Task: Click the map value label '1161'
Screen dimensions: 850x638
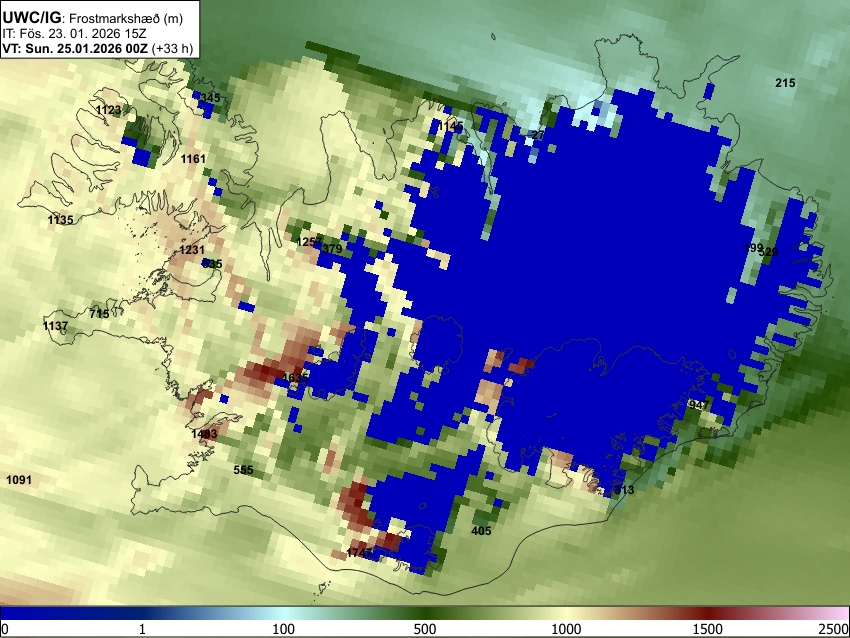Action: point(193,159)
